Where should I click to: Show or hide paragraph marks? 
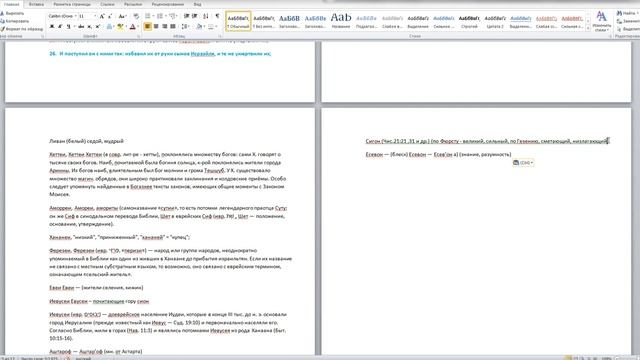click(217, 16)
